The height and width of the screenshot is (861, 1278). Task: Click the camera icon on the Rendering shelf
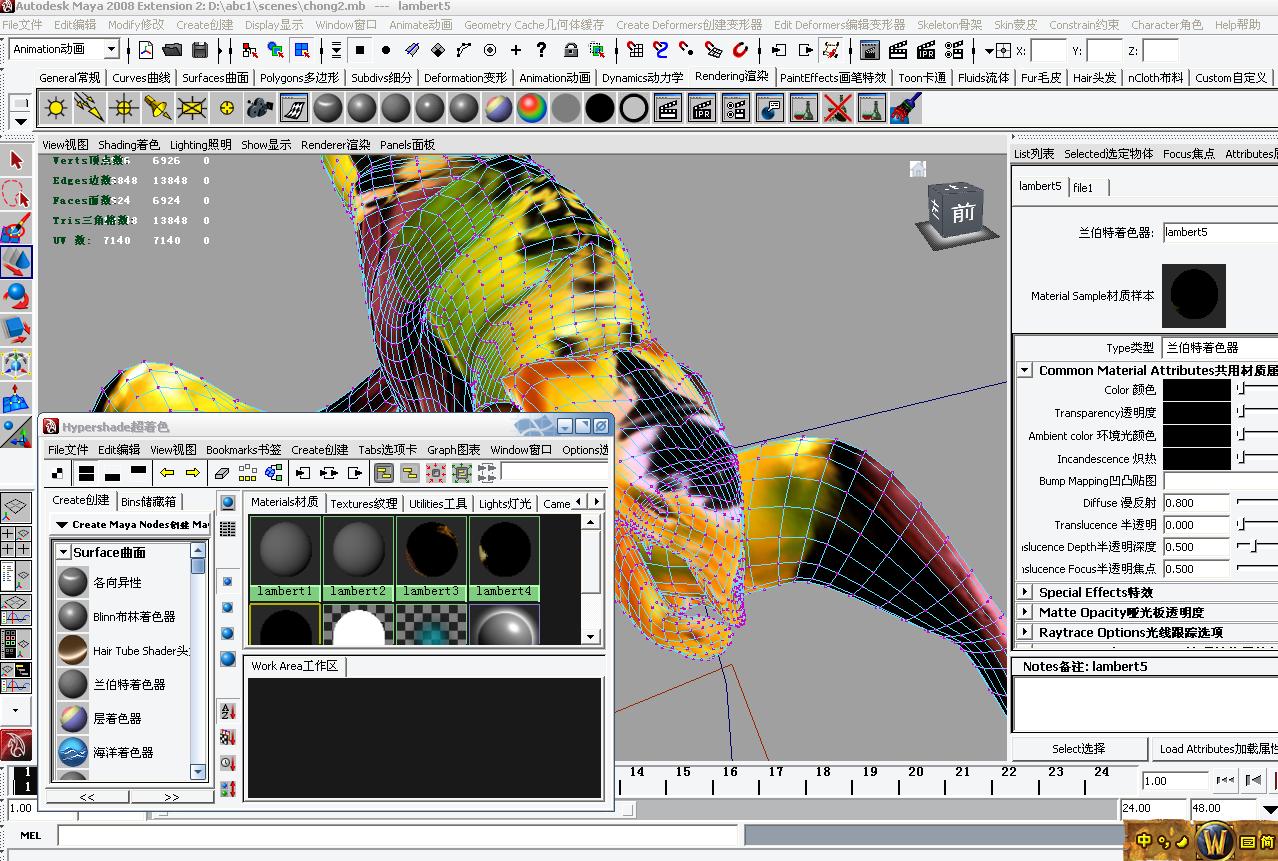260,108
